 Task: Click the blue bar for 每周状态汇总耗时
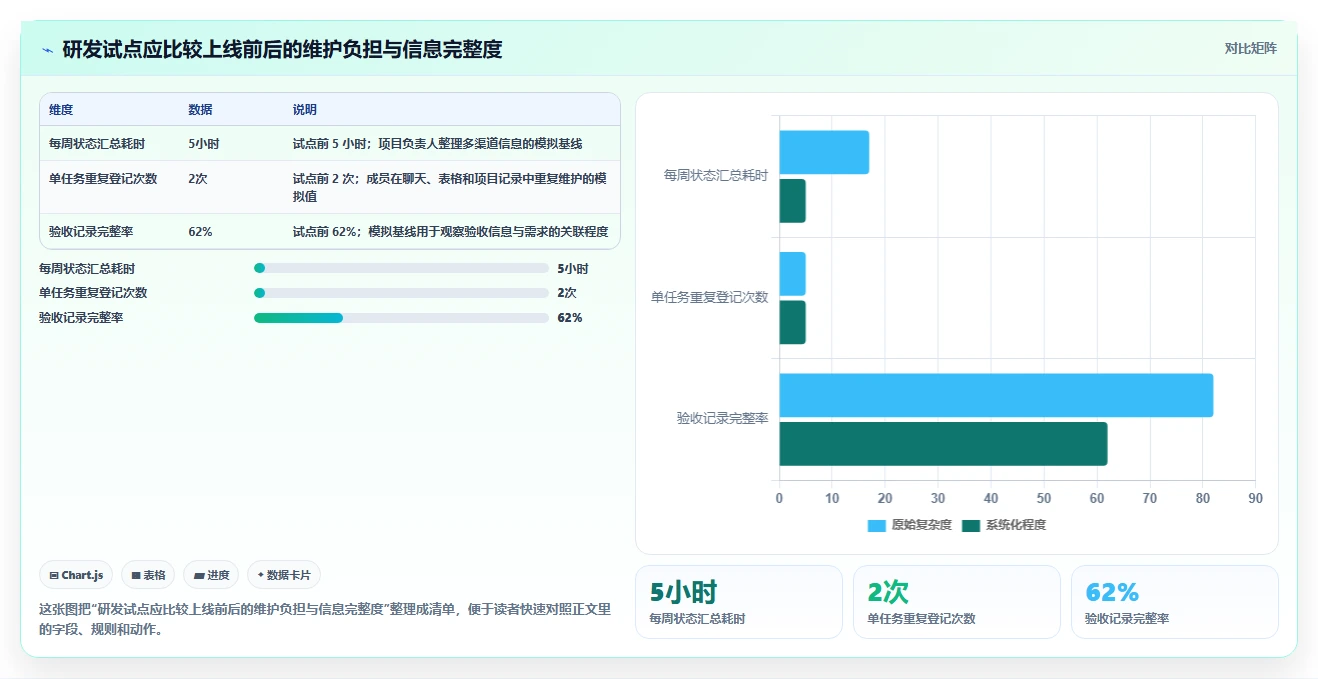click(x=824, y=152)
